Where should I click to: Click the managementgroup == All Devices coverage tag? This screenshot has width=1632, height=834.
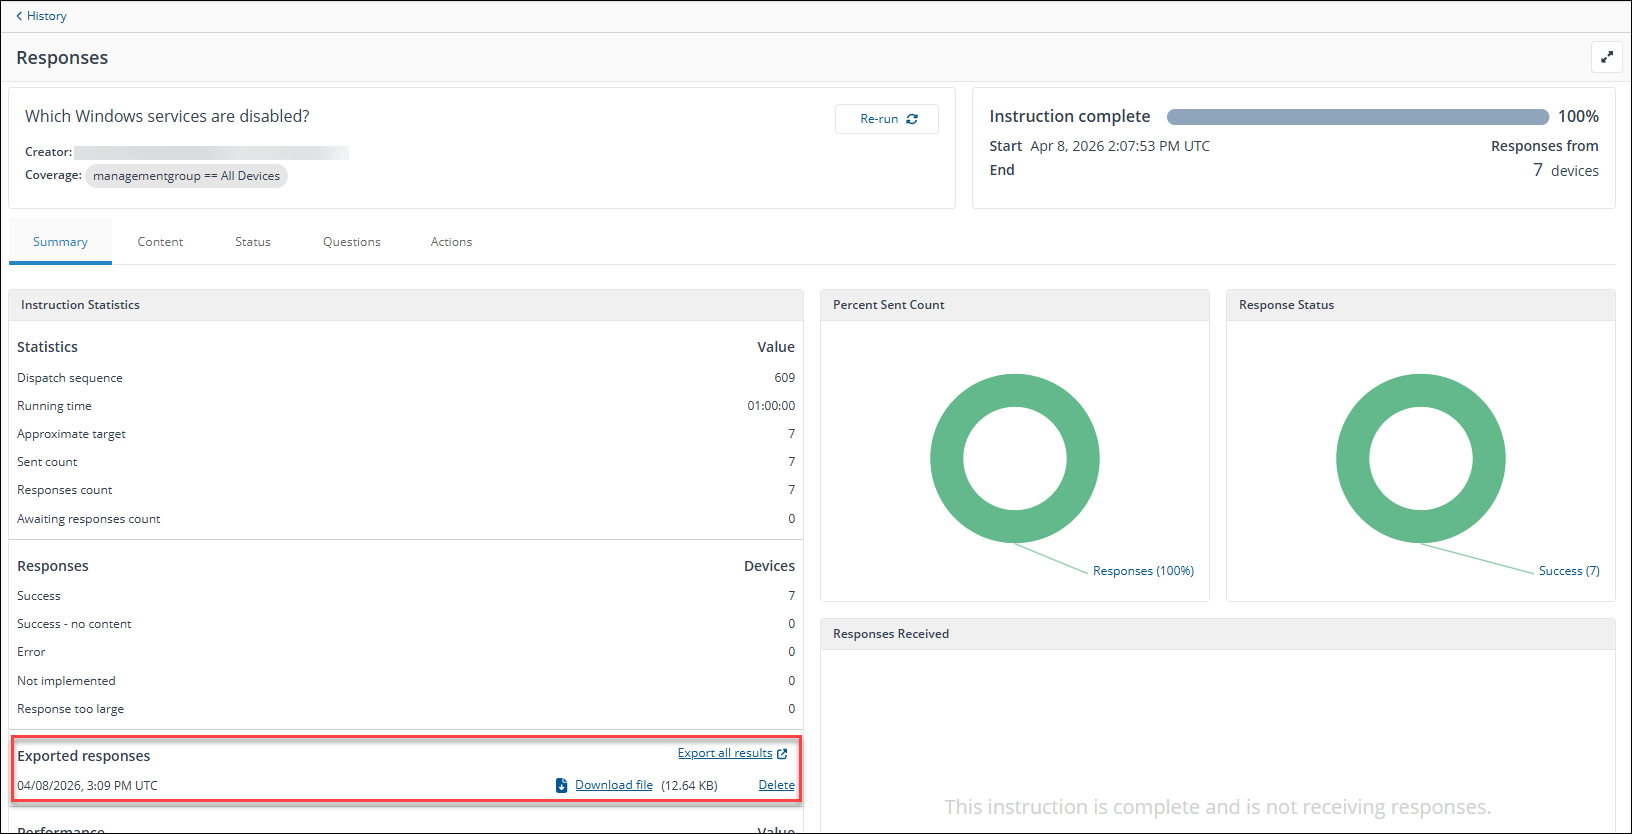click(x=186, y=176)
